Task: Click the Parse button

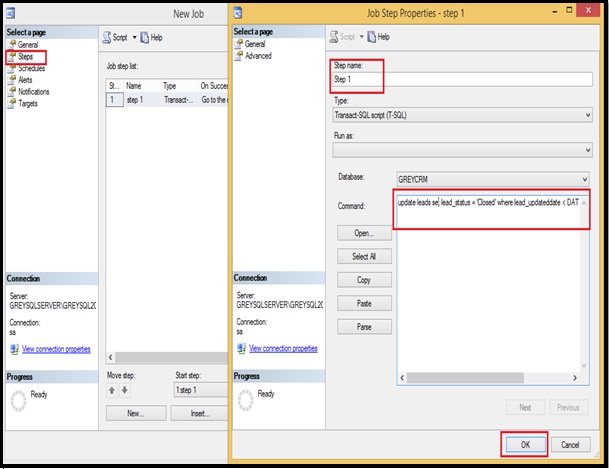Action: click(x=364, y=327)
